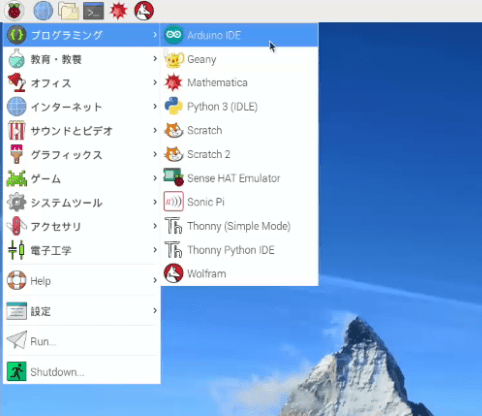This screenshot has height=416, width=482.
Task: Click the Scratch cat icon
Action: (x=173, y=130)
